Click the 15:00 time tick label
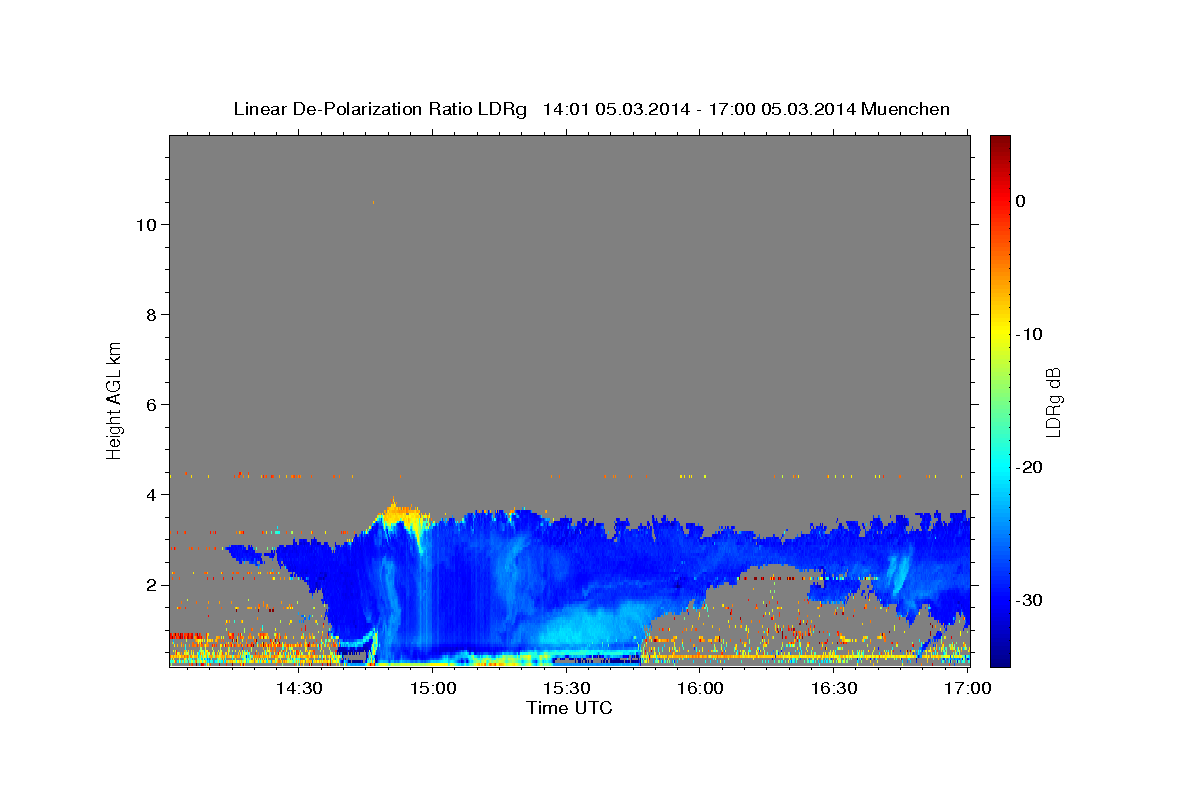 point(433,688)
